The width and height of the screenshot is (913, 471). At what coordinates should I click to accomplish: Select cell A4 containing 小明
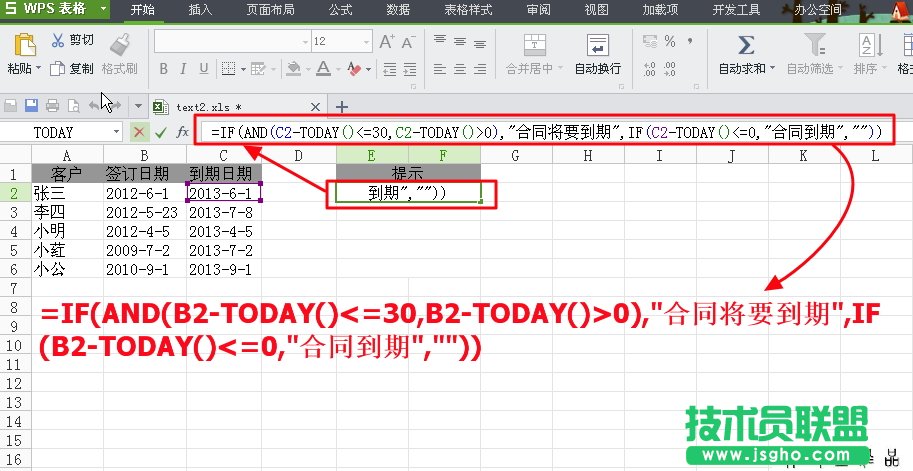click(x=68, y=231)
